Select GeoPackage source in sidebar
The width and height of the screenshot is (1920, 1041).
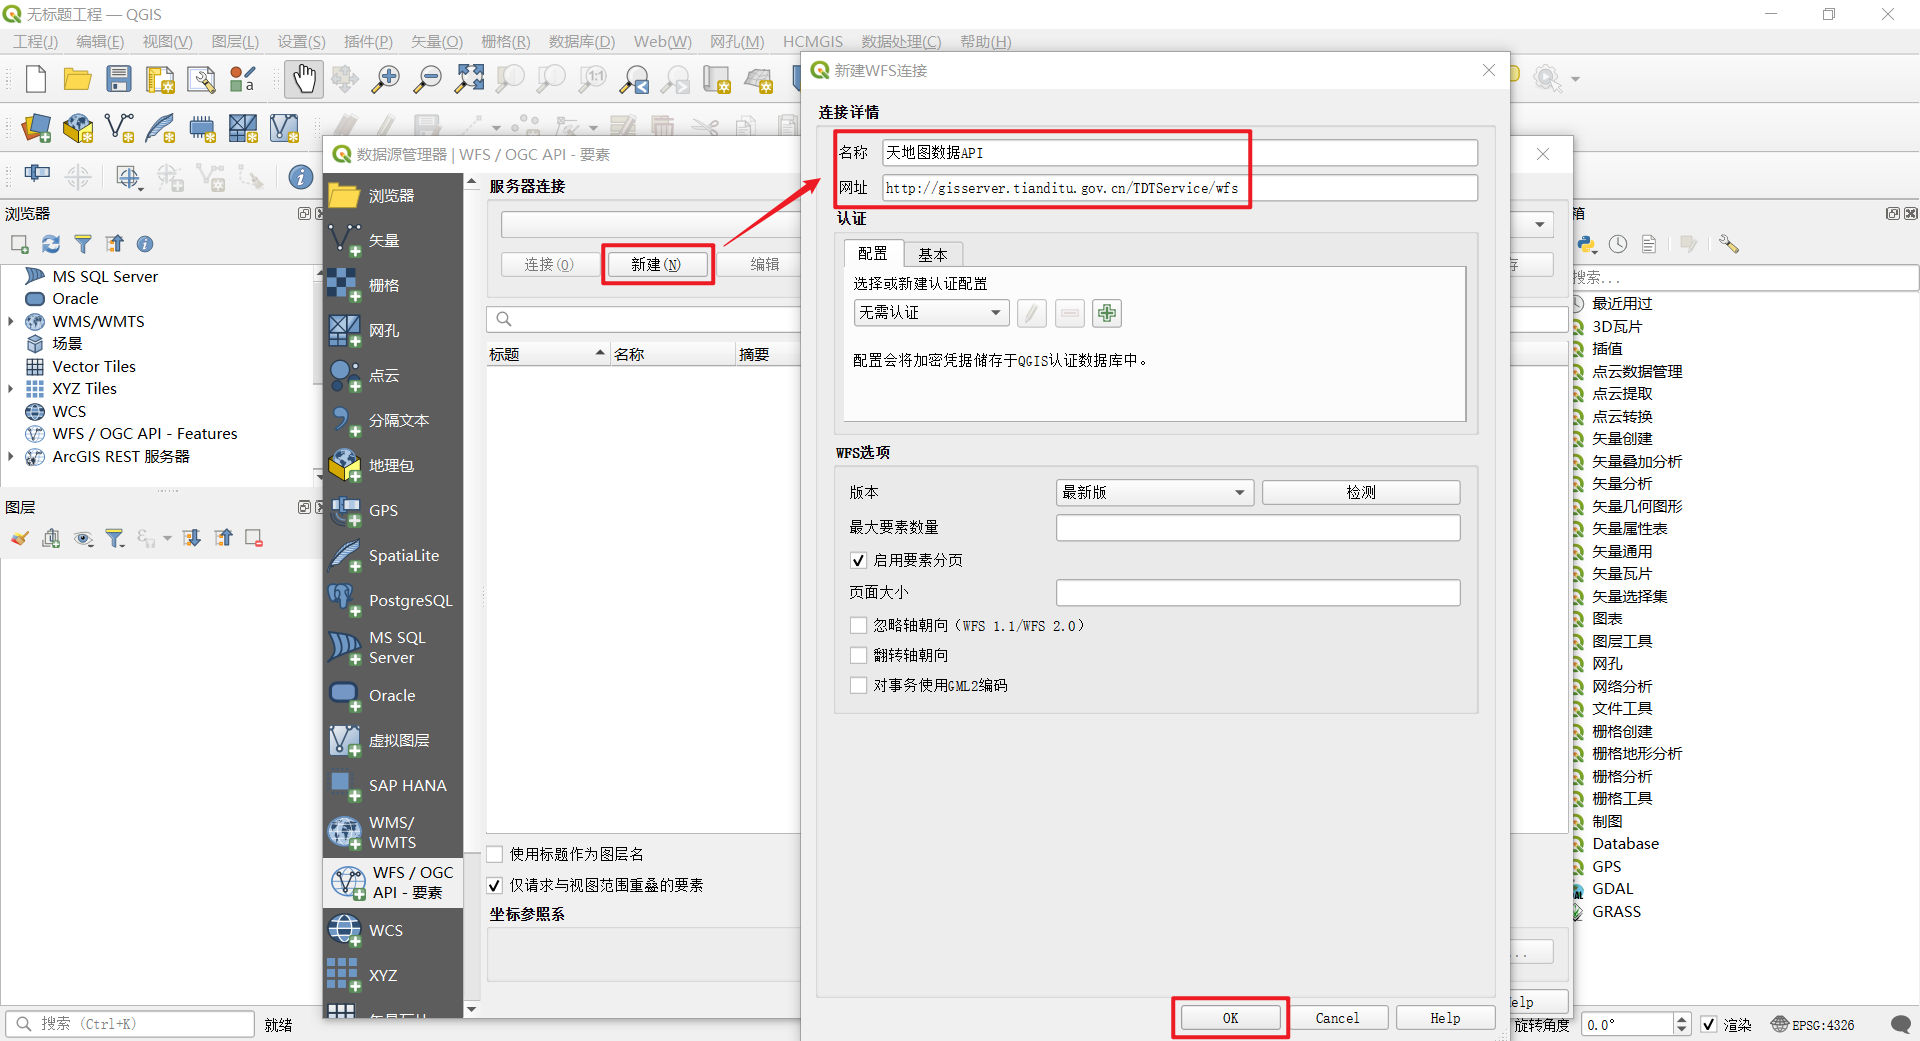point(393,466)
